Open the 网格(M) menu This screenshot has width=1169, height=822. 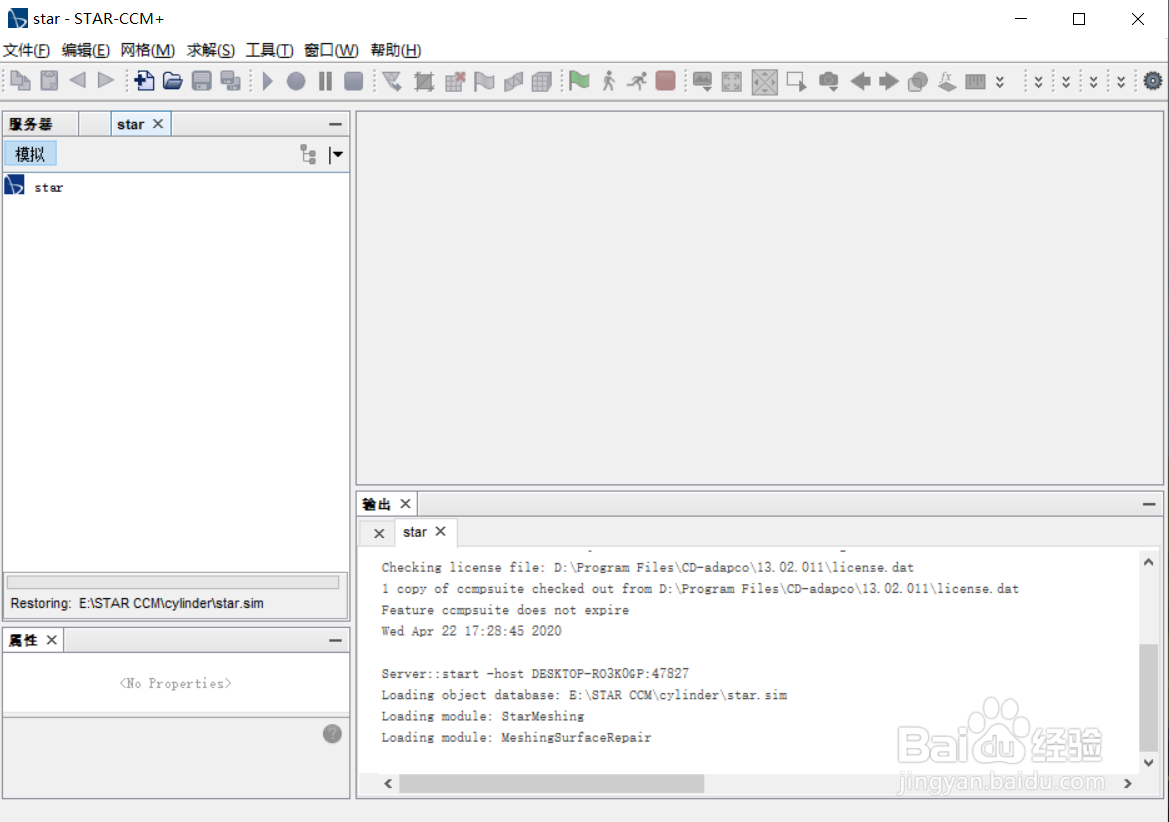pos(148,50)
